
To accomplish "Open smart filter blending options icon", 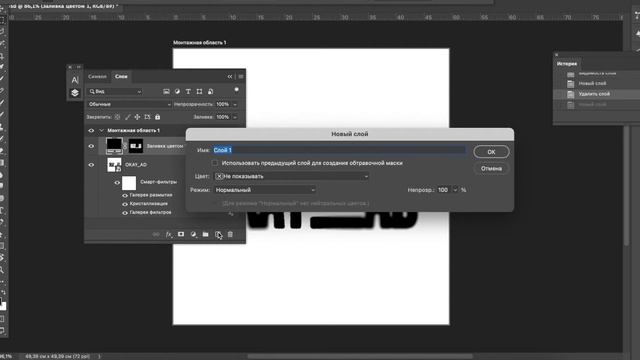I will click(x=231, y=213).
